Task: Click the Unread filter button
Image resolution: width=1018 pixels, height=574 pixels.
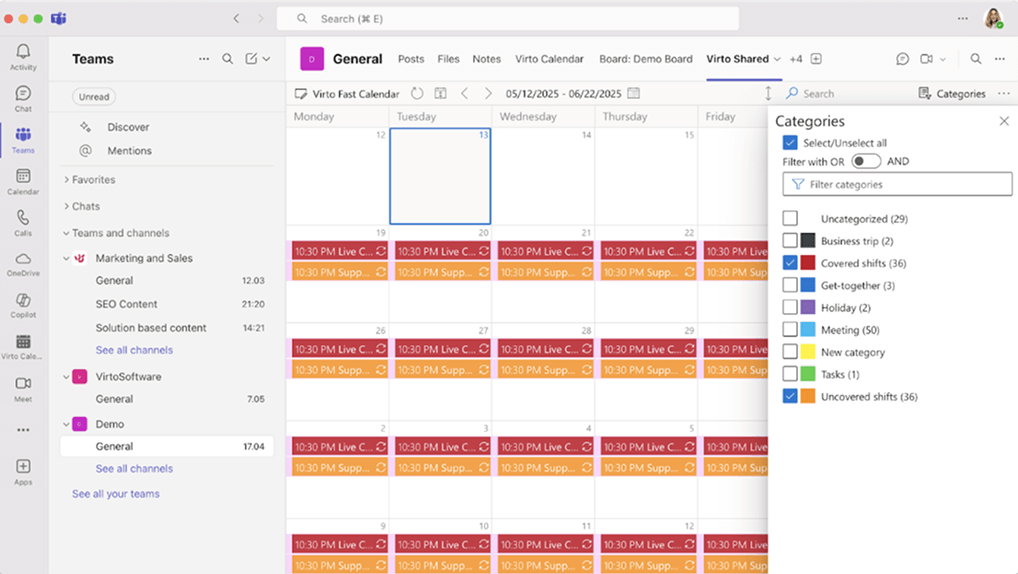Action: [x=94, y=97]
